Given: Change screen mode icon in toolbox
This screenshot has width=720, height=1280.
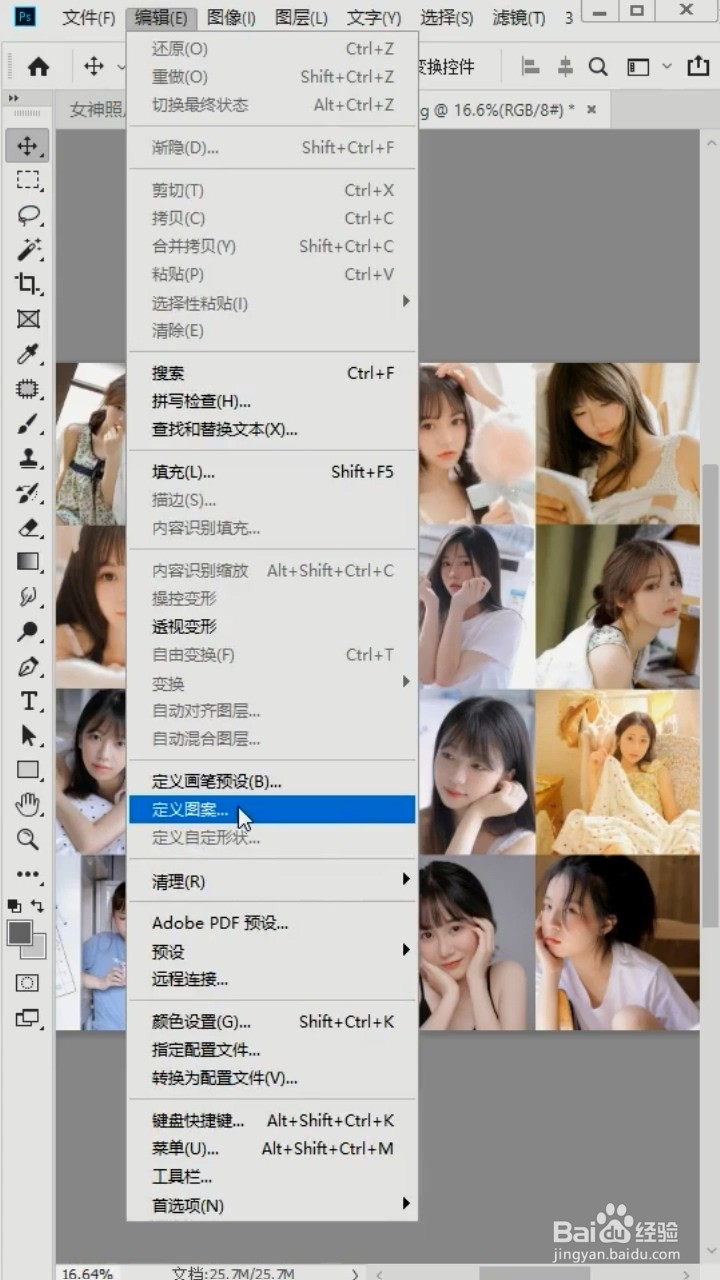Looking at the screenshot, I should click(x=27, y=1018).
